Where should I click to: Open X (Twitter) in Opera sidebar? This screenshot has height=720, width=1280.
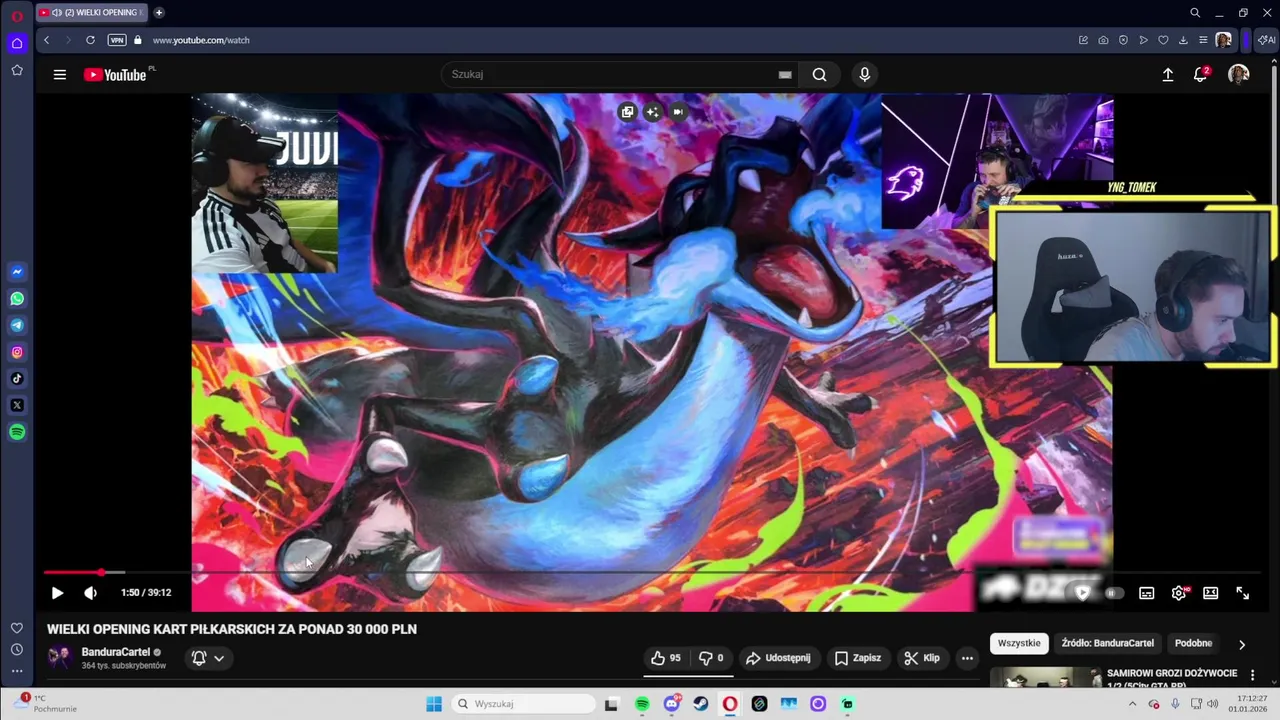click(17, 405)
